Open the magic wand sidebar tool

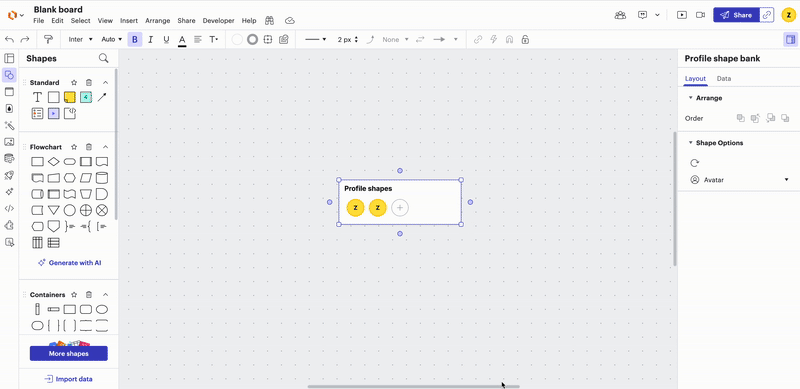(9, 125)
